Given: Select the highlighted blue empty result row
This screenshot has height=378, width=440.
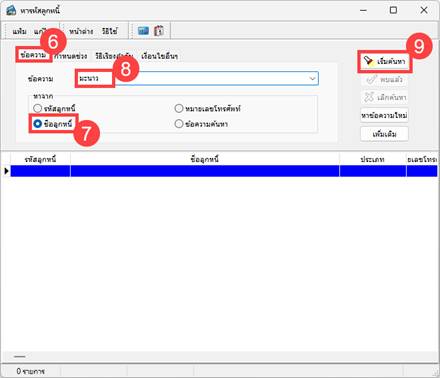Looking at the screenshot, I should pyautogui.click(x=224, y=171).
